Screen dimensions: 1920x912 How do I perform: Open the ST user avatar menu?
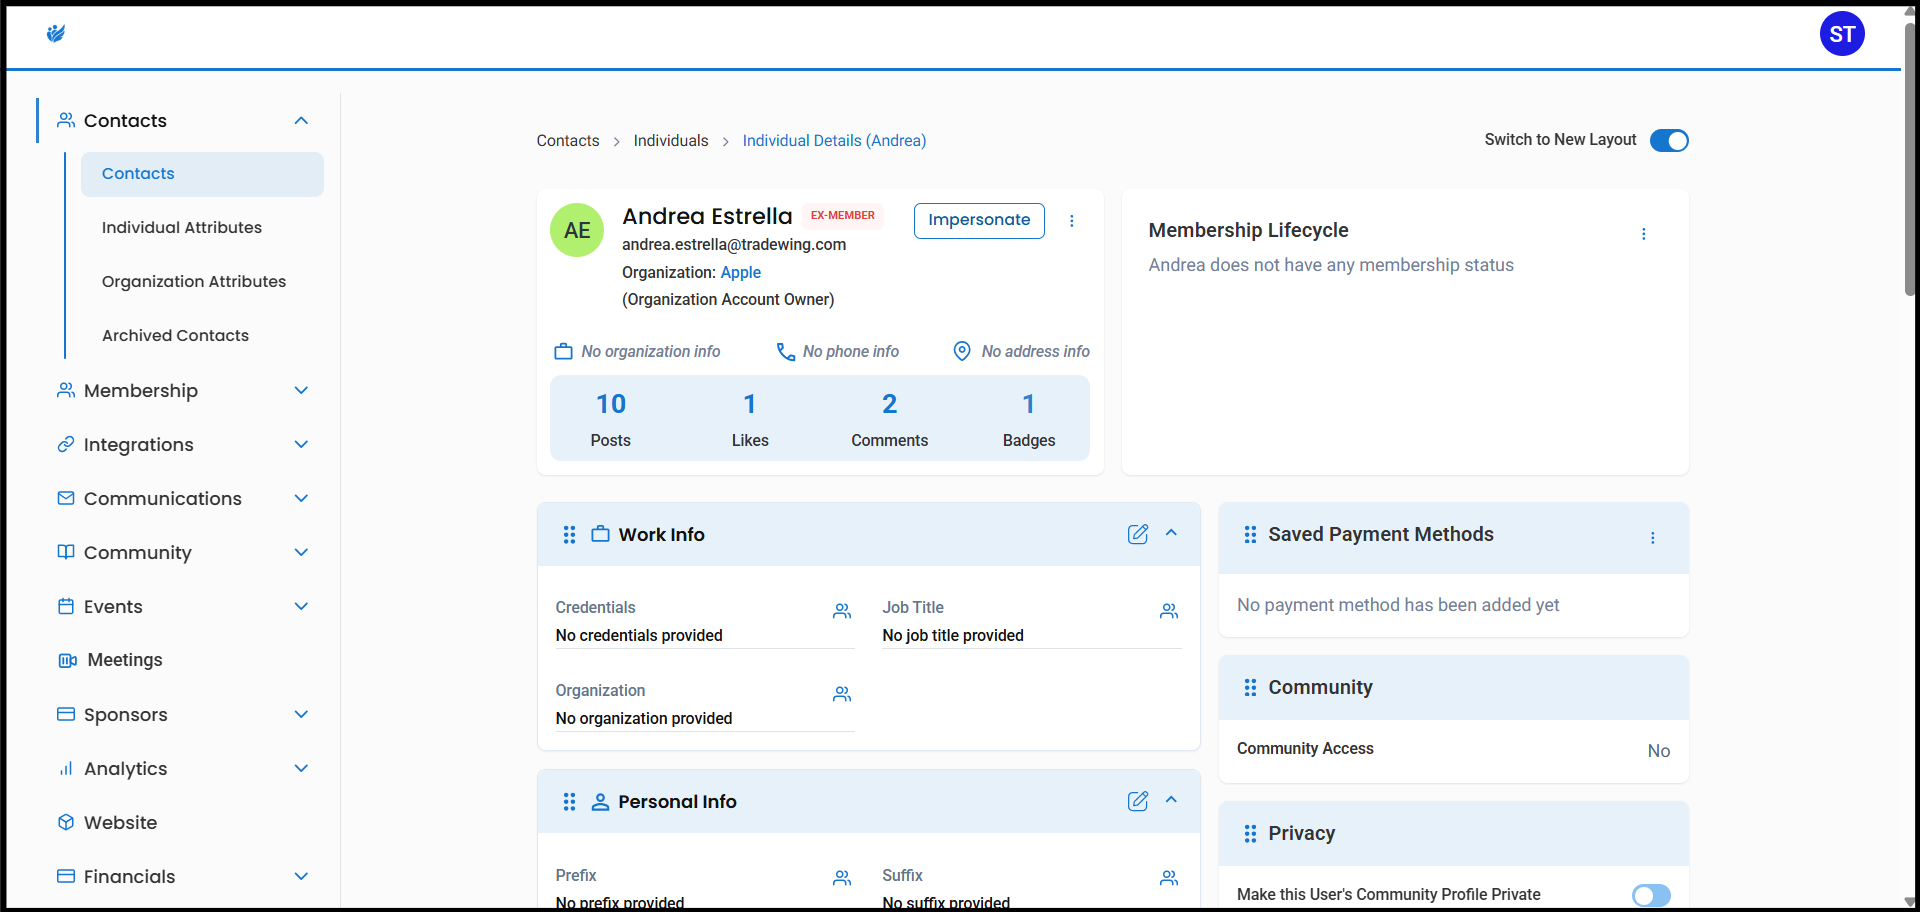click(x=1842, y=34)
